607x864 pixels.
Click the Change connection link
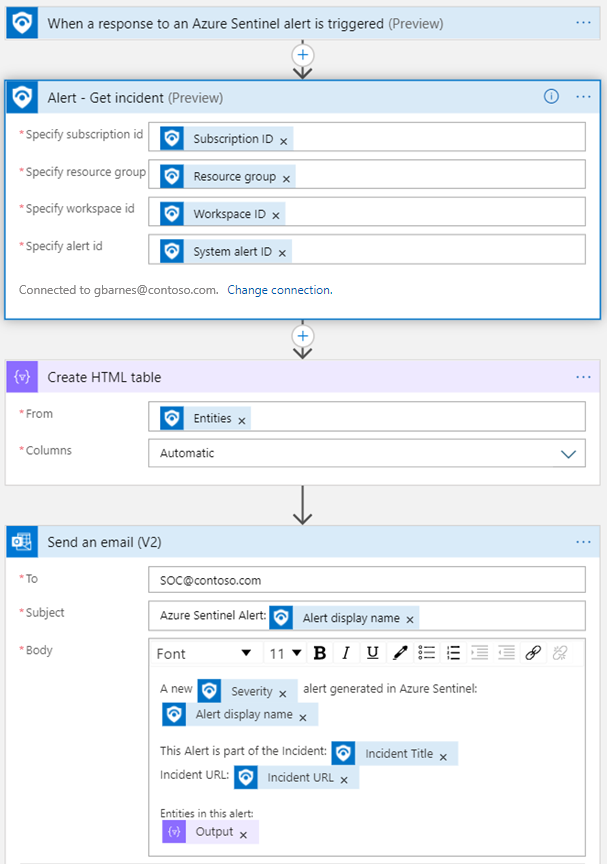point(280,290)
